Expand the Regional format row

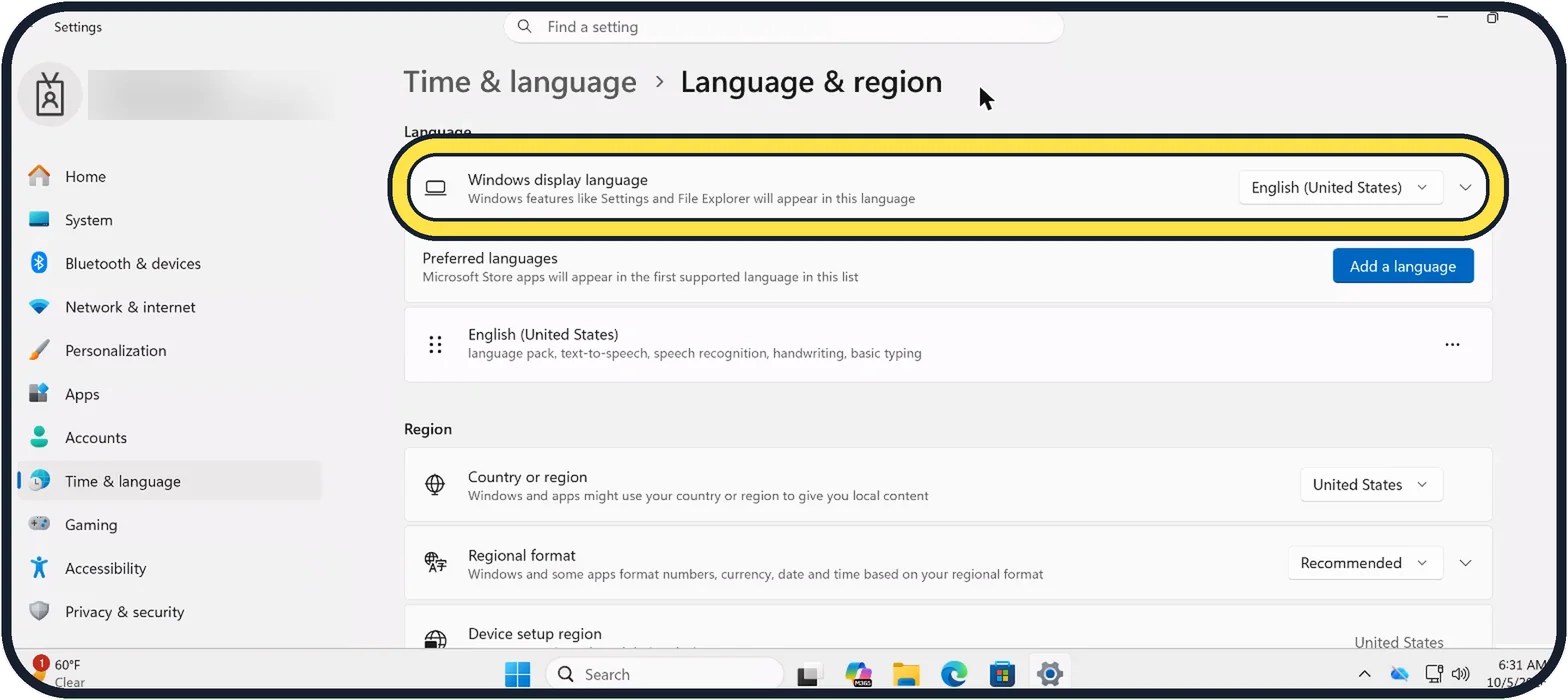click(x=1466, y=563)
